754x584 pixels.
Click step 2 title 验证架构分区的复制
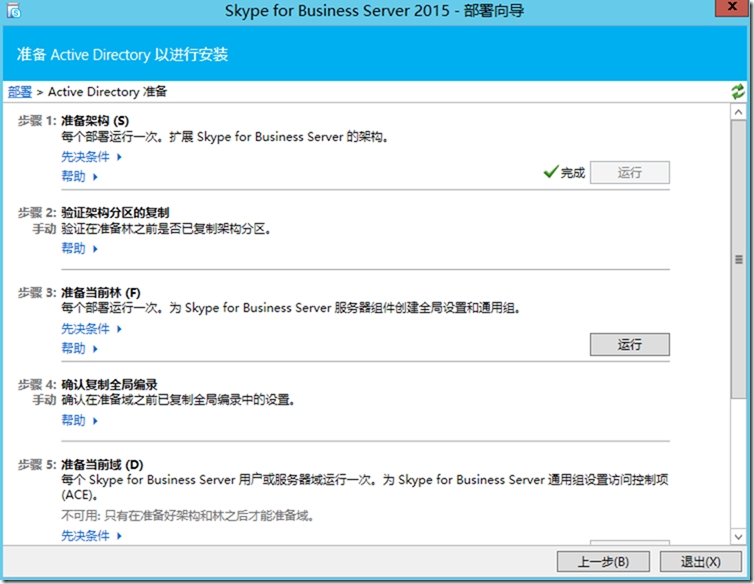click(115, 213)
